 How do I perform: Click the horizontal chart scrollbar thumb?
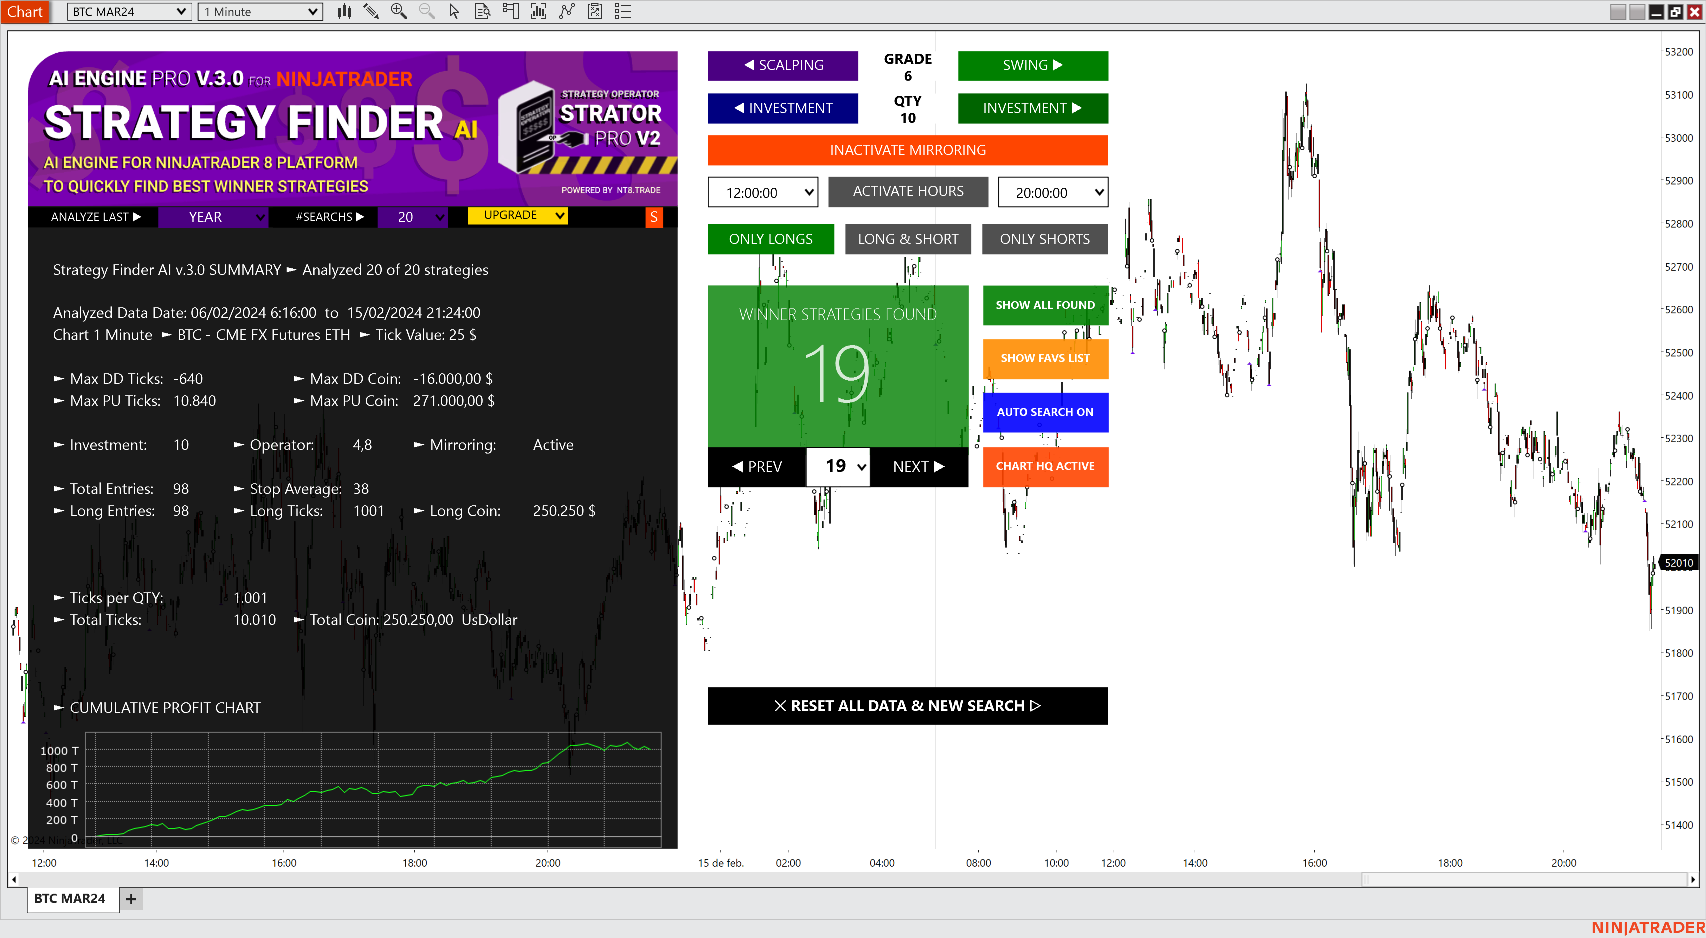coord(1524,880)
